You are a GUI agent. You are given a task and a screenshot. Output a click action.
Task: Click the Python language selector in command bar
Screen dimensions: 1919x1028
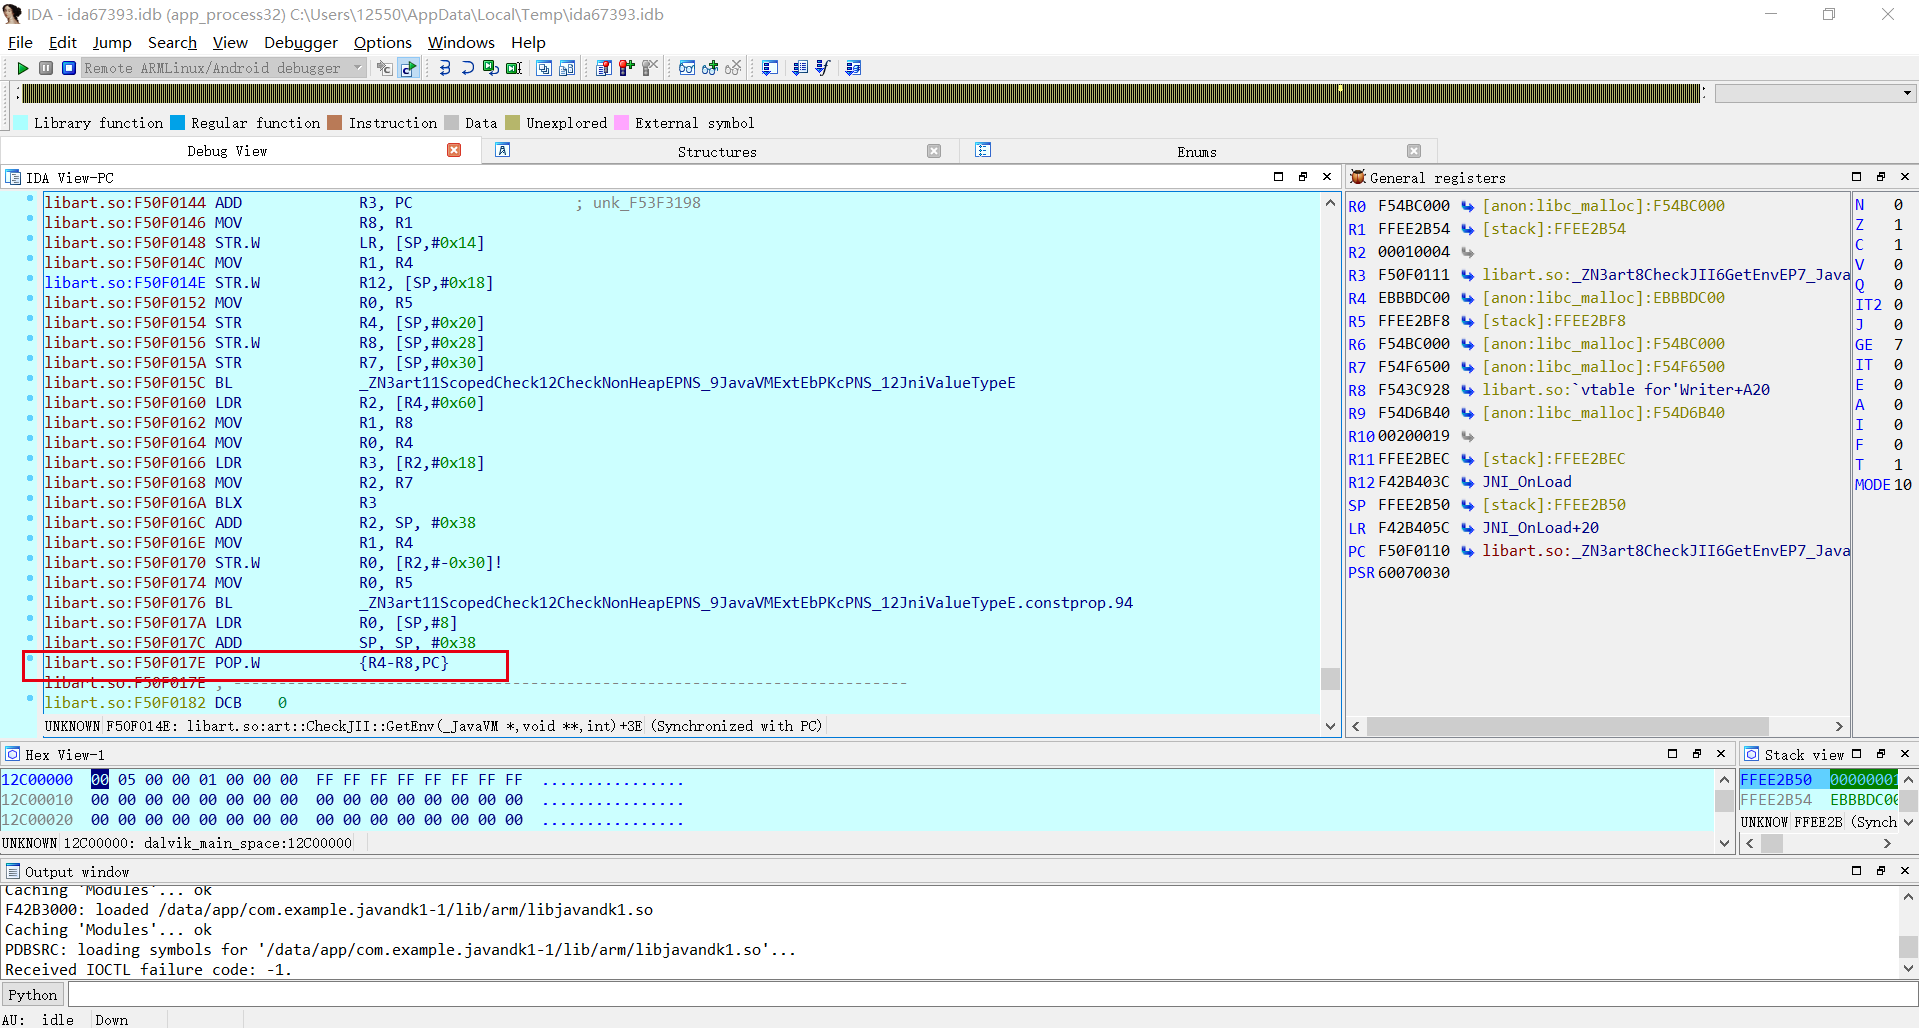coord(33,995)
